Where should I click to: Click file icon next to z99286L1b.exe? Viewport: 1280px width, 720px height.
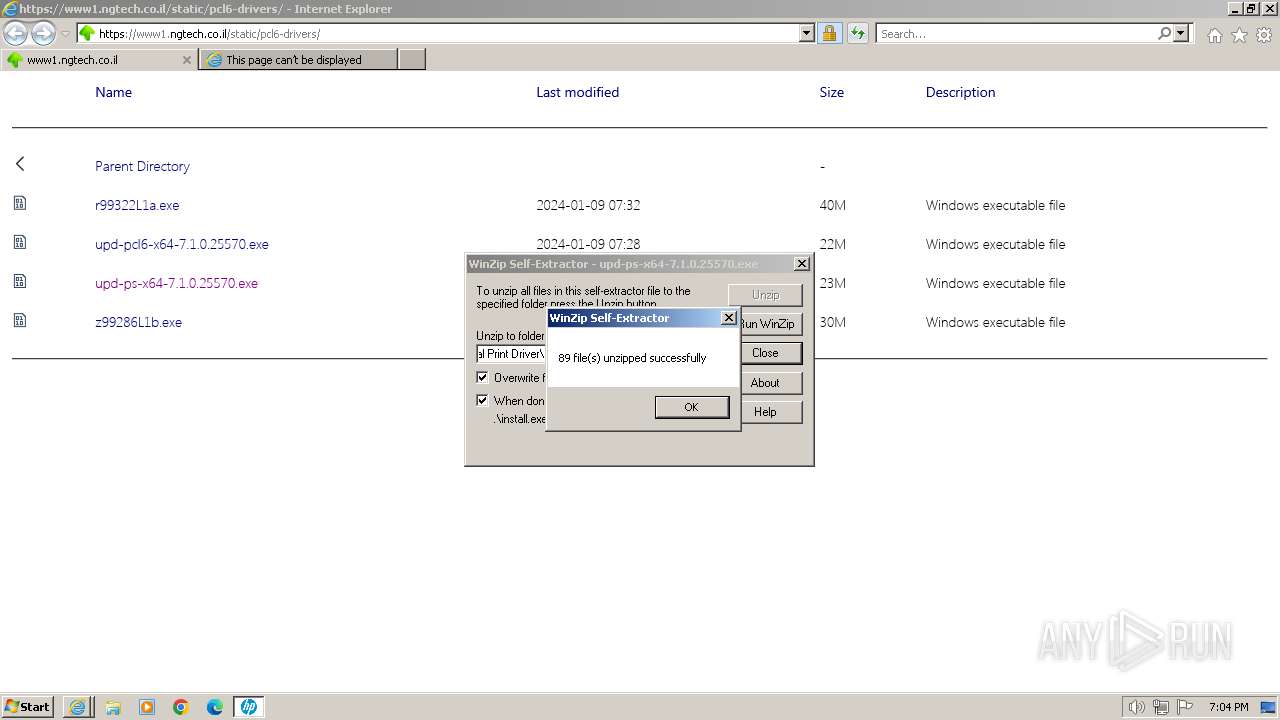click(20, 320)
